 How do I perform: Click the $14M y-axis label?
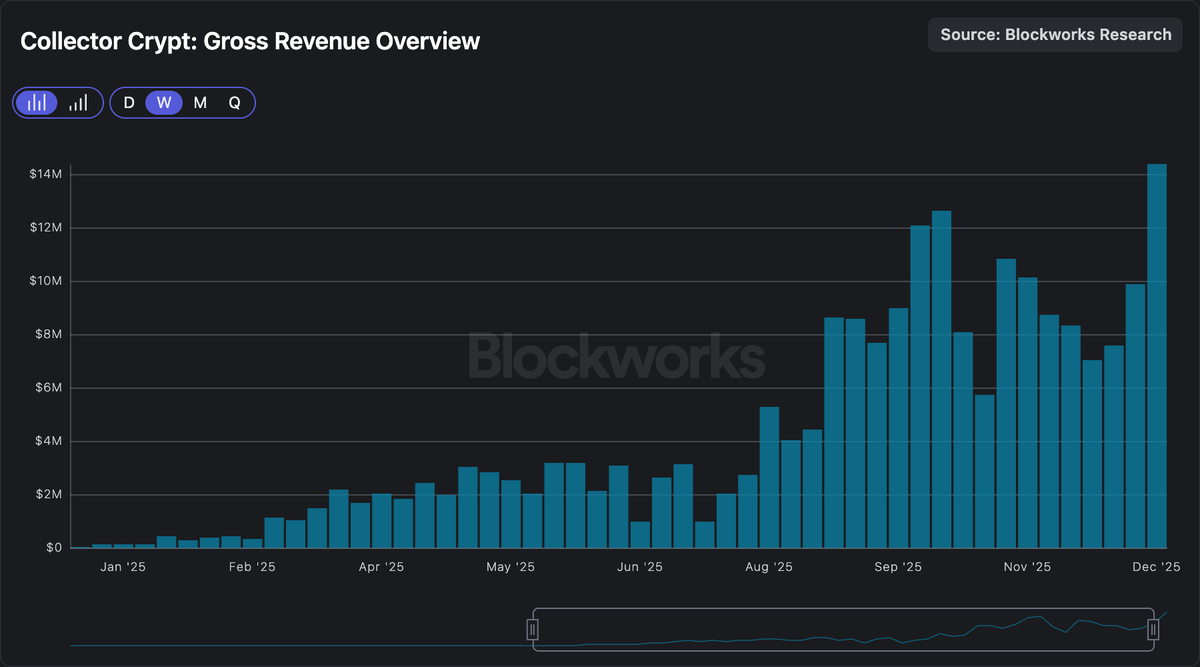46,175
